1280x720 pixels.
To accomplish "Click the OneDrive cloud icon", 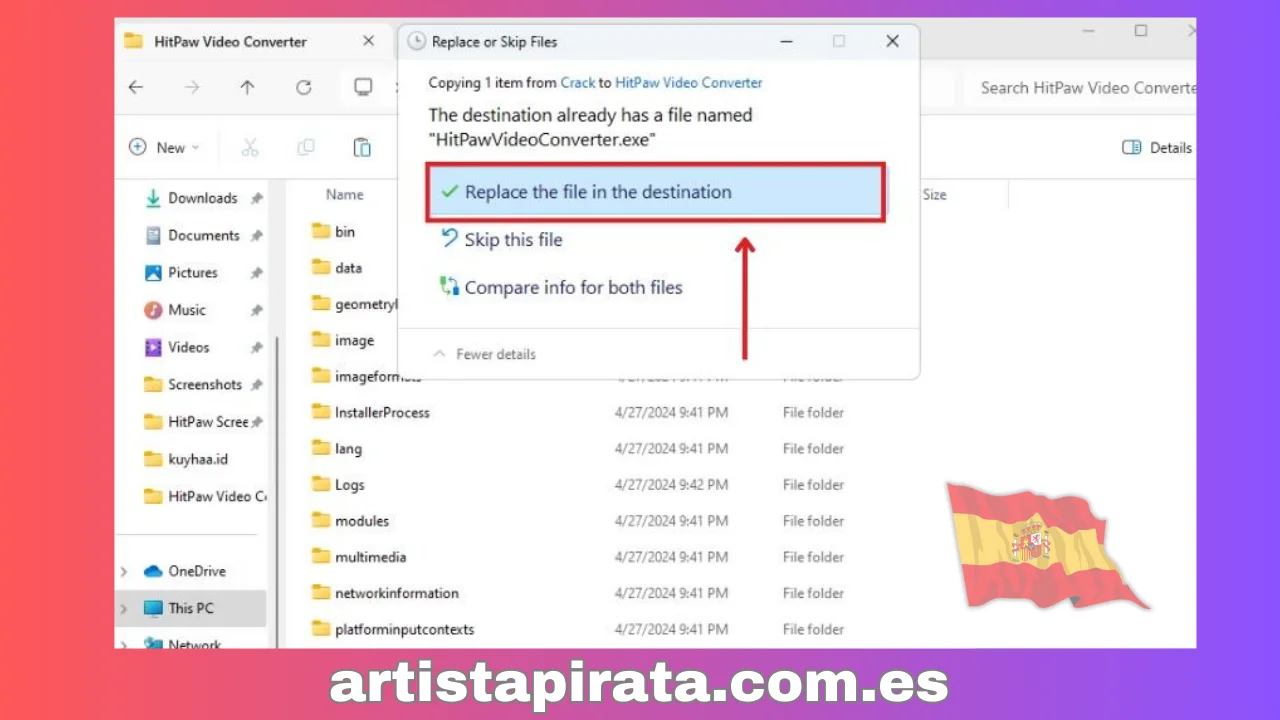I will [153, 571].
